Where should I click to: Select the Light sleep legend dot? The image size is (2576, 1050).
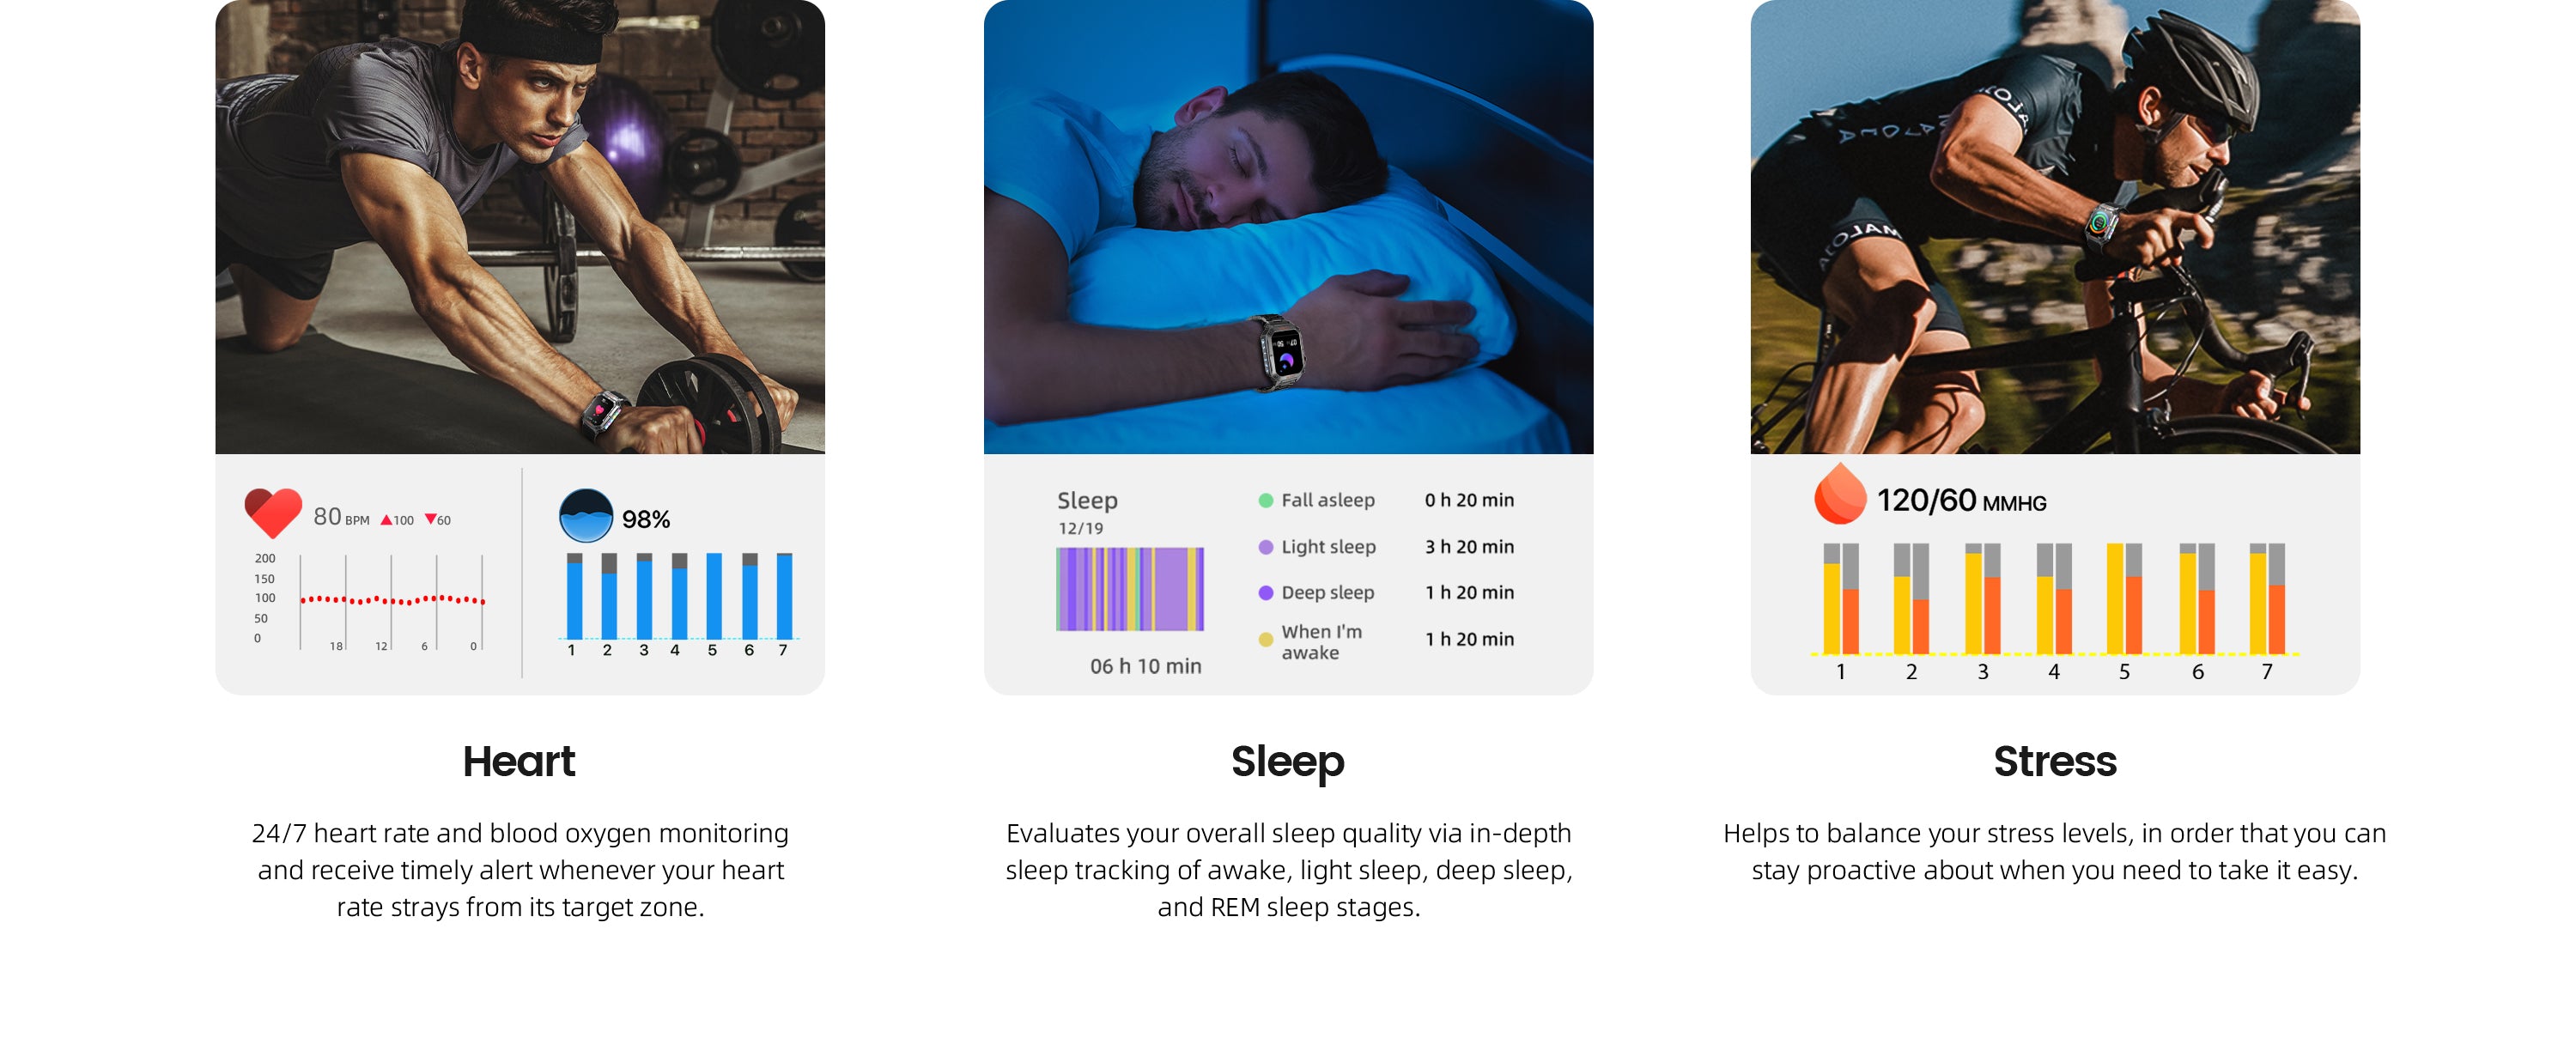click(1265, 547)
